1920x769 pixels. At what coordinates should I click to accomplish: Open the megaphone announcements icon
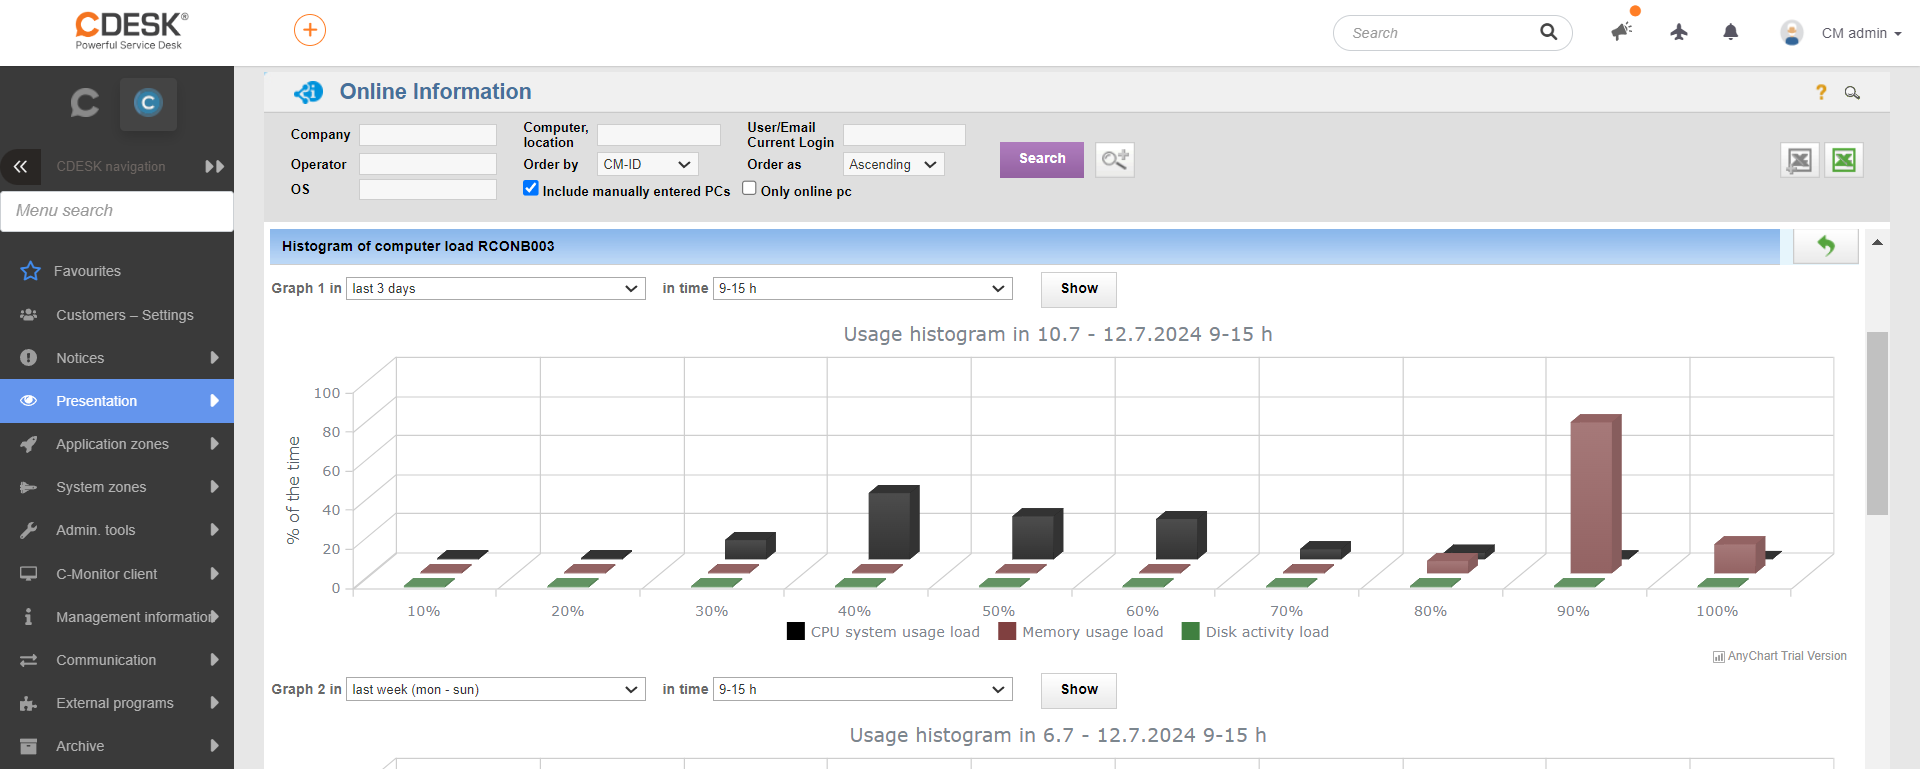click(1621, 32)
